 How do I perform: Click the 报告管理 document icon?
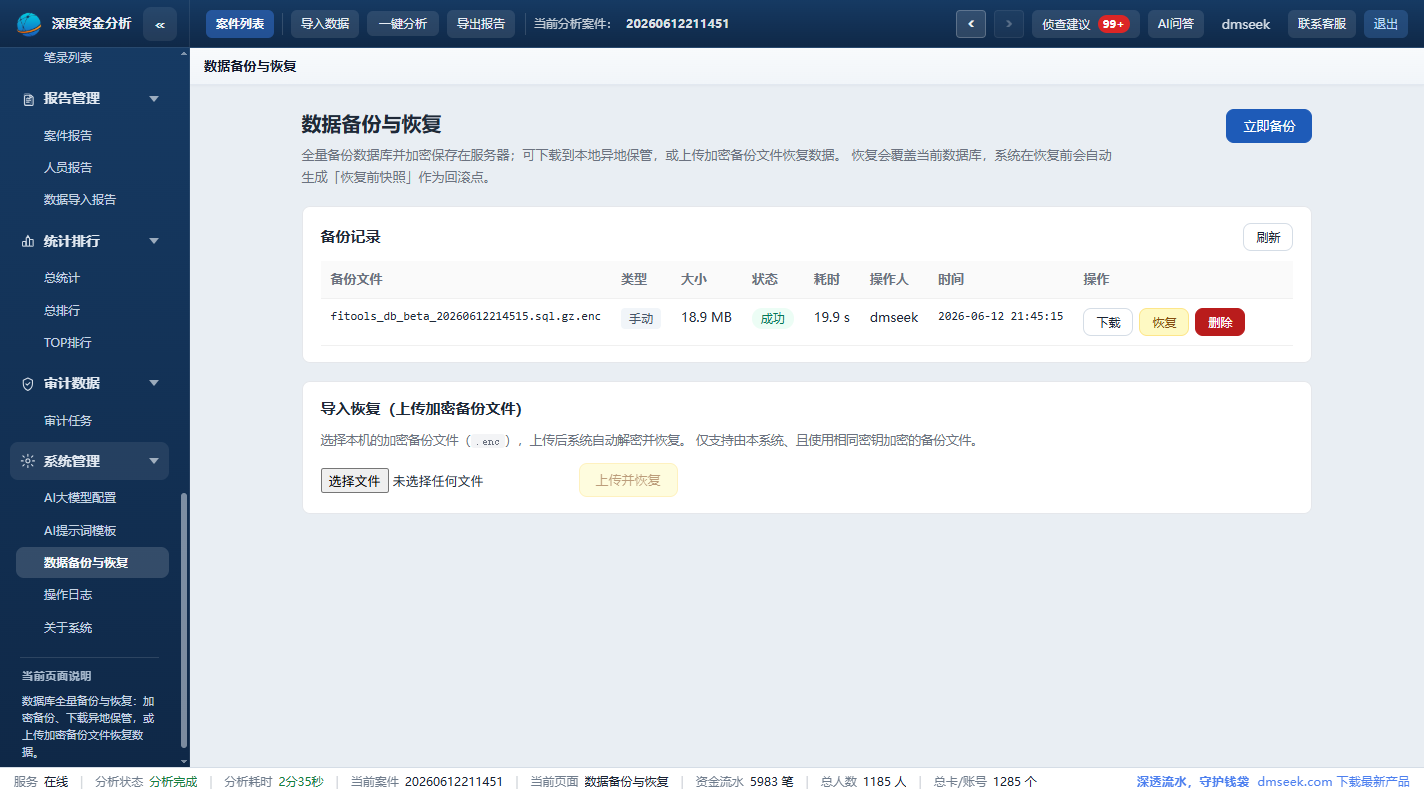pyautogui.click(x=28, y=99)
